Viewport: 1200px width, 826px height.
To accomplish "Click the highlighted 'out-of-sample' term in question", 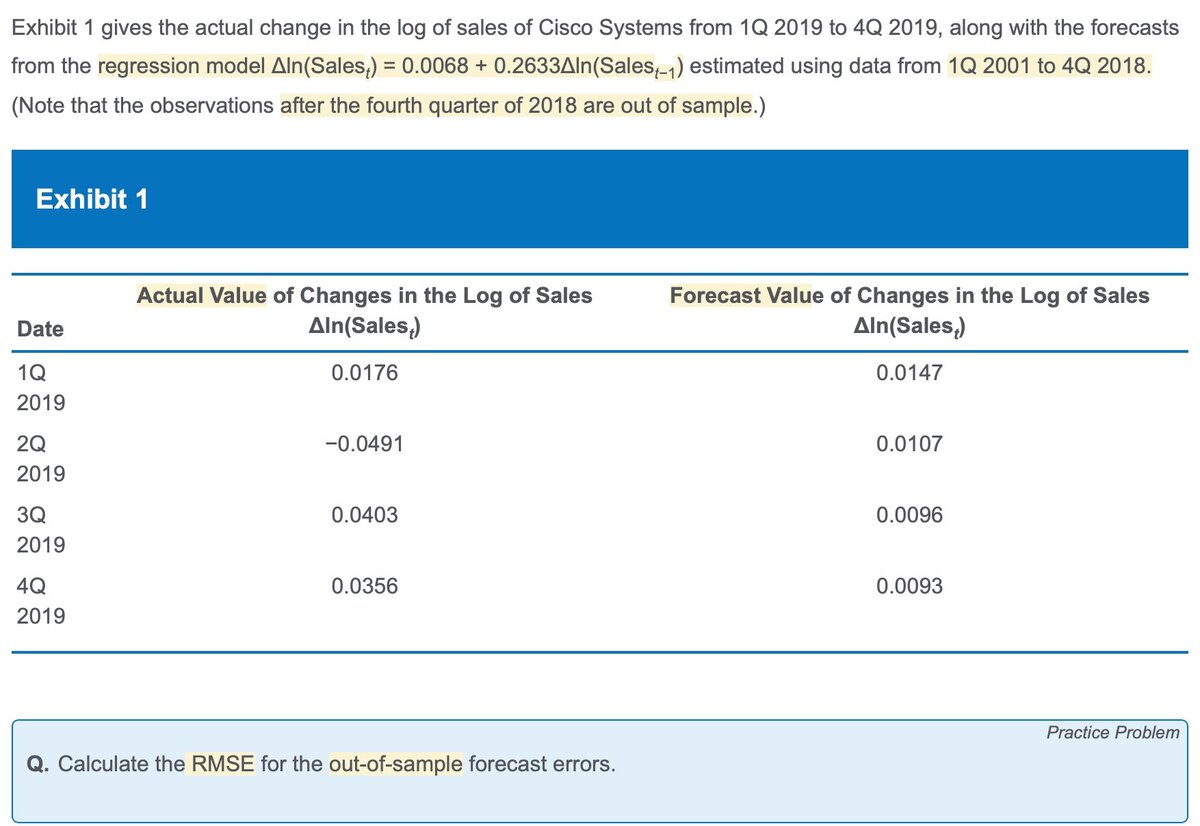I will (395, 765).
